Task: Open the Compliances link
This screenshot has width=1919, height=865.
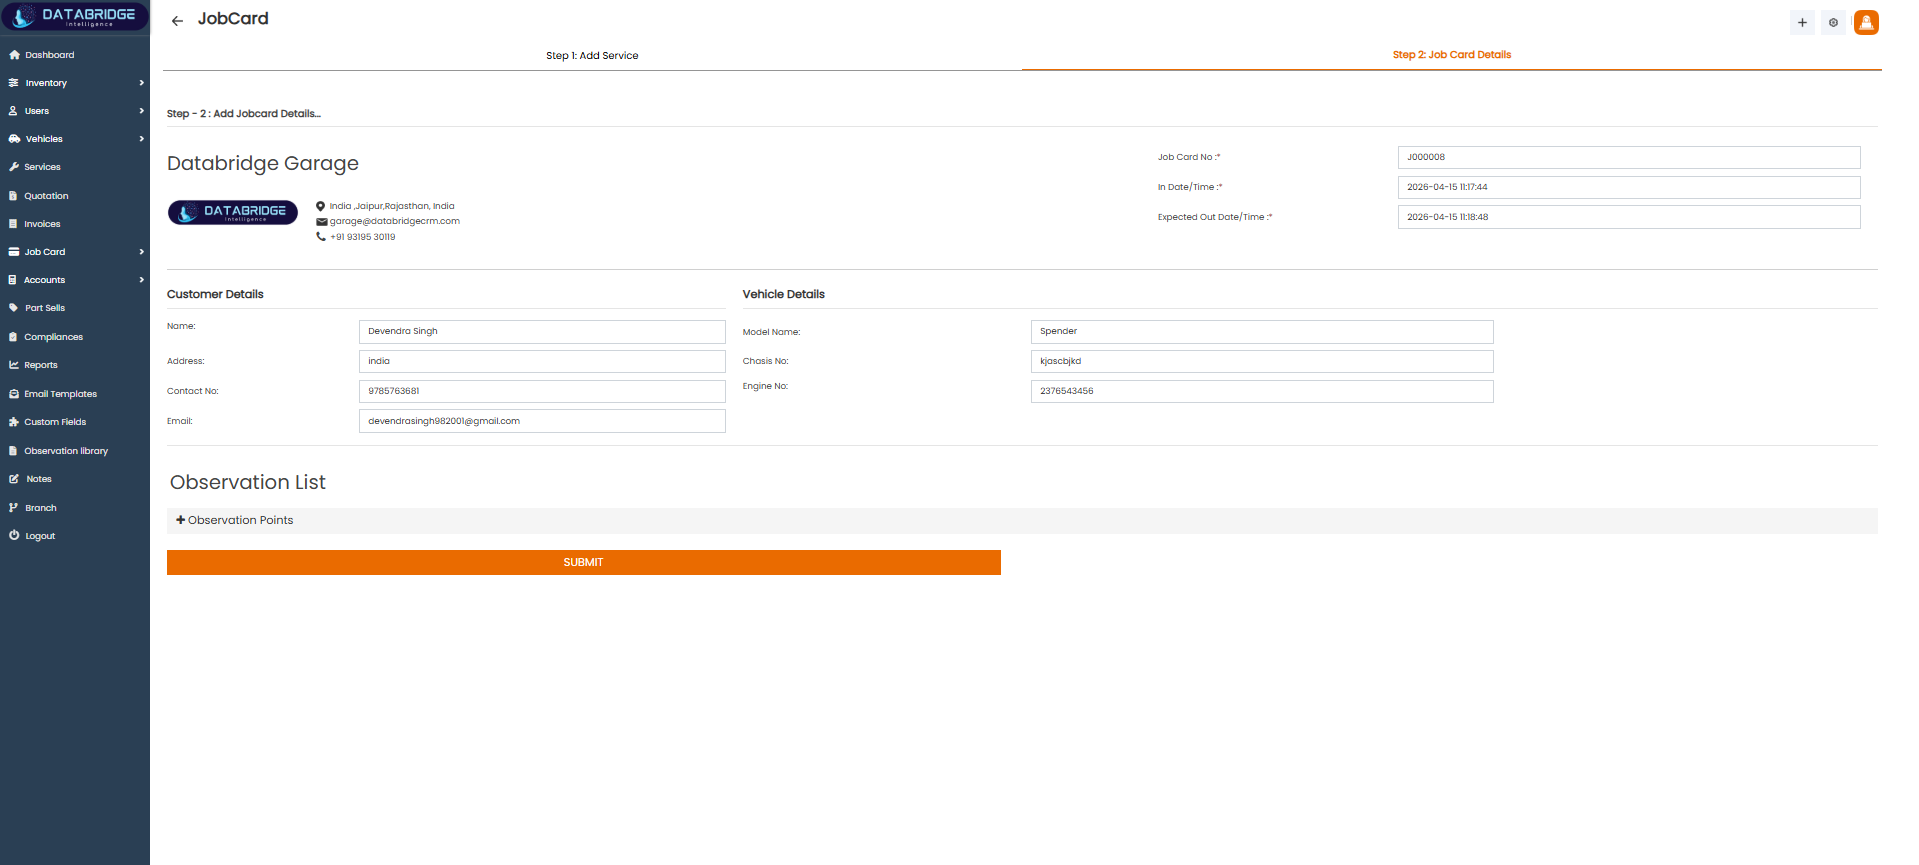Action: point(53,337)
